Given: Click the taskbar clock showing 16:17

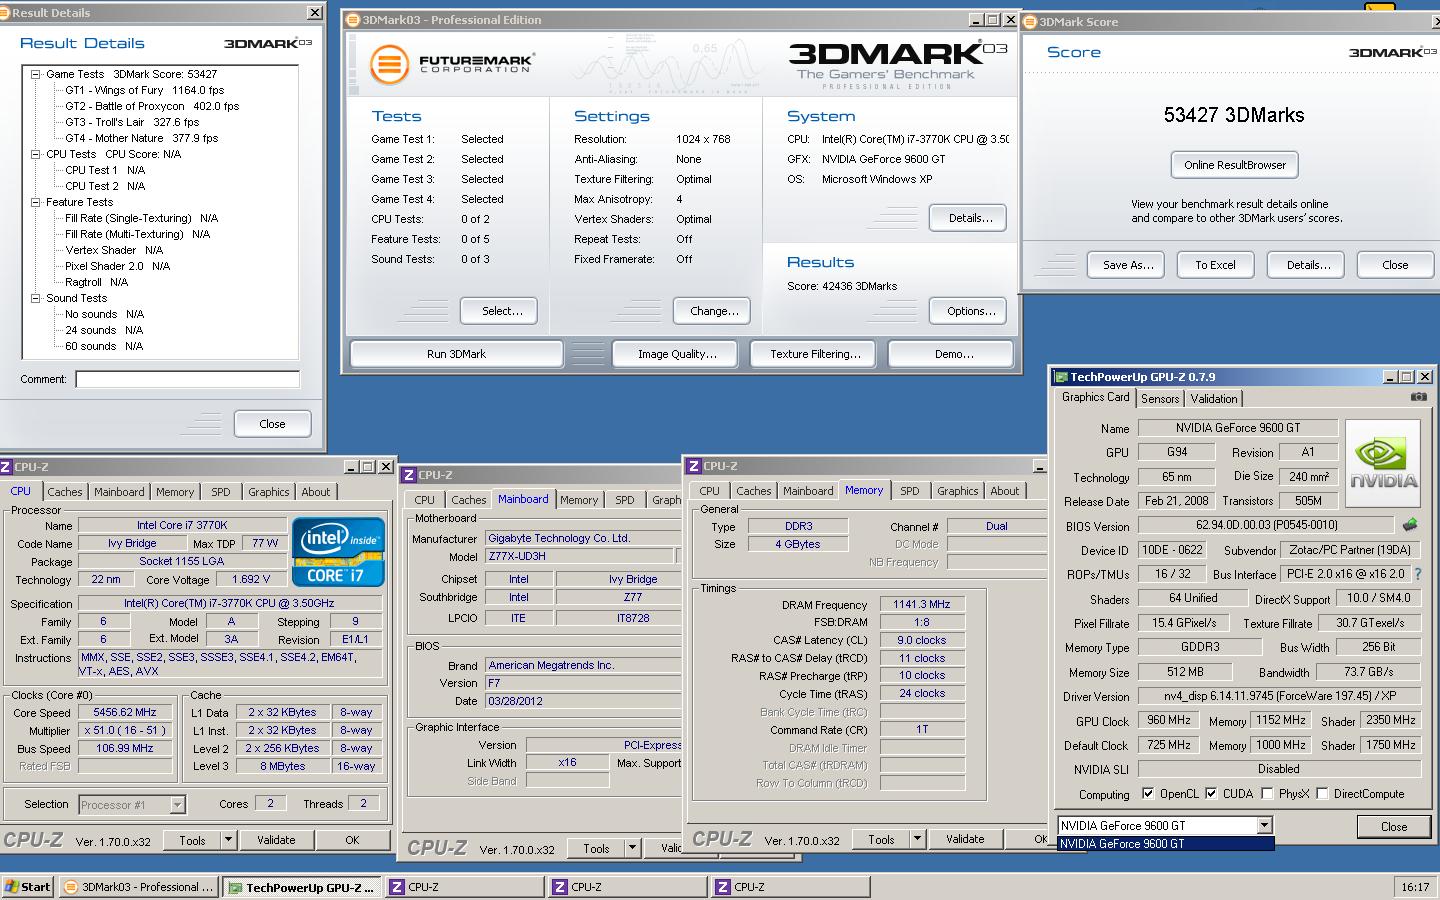Looking at the screenshot, I should coord(1414,887).
